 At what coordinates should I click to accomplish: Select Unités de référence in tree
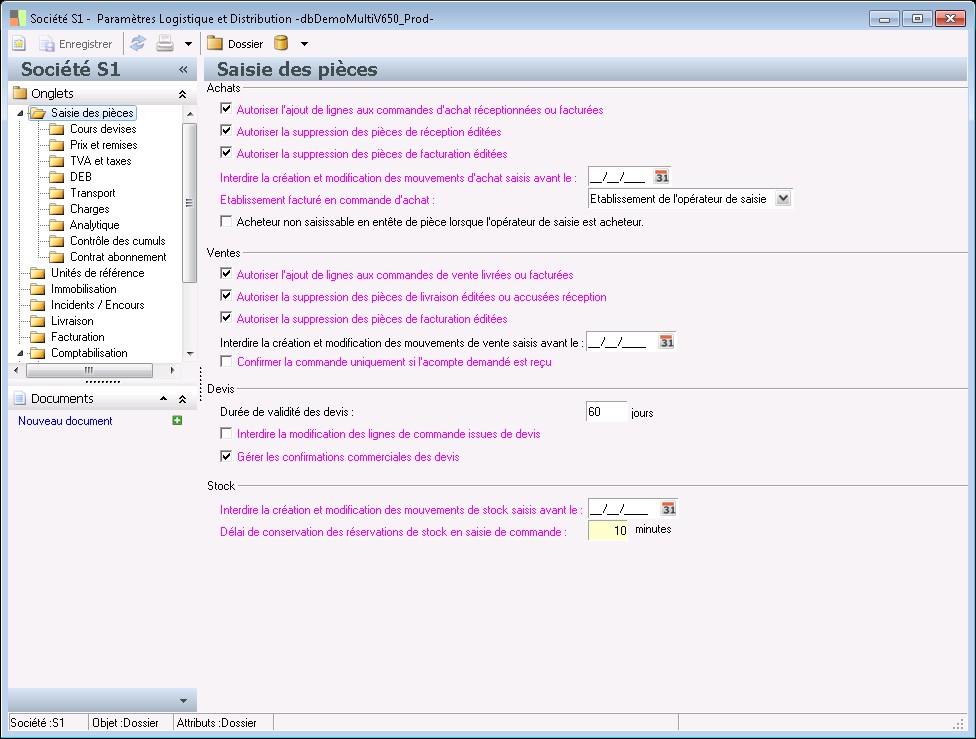[97, 273]
